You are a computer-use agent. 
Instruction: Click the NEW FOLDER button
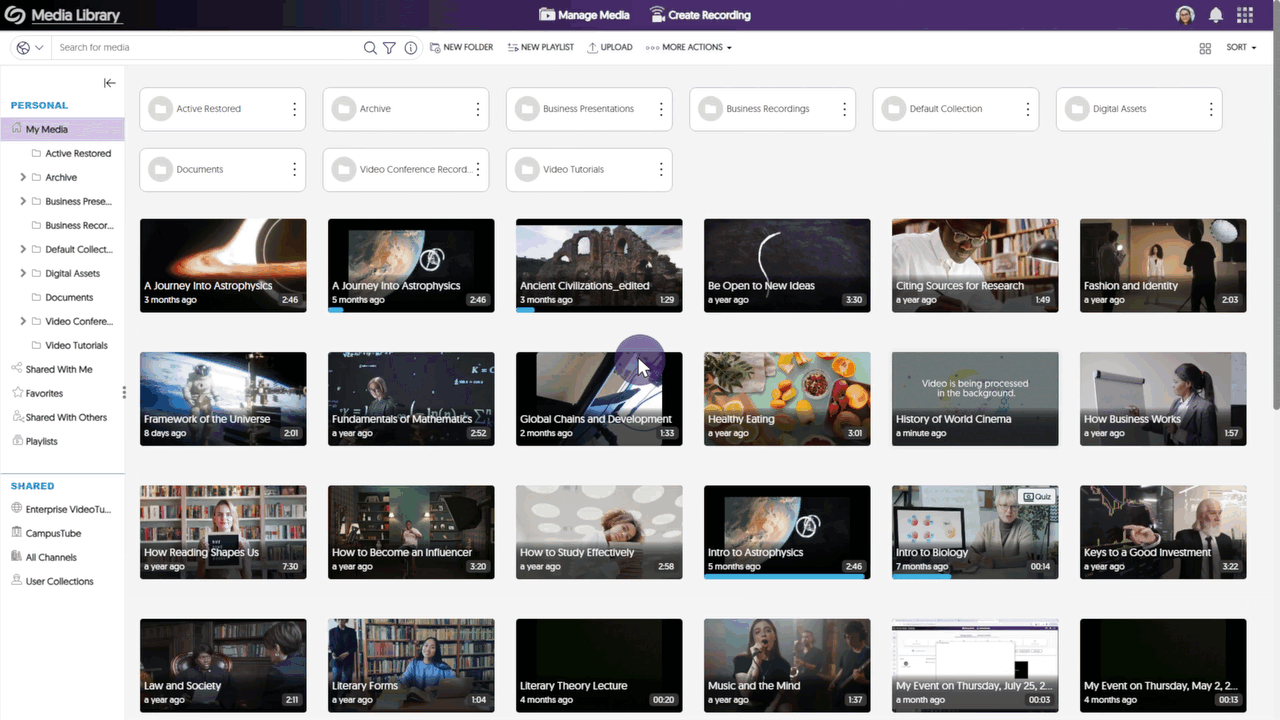(x=461, y=47)
